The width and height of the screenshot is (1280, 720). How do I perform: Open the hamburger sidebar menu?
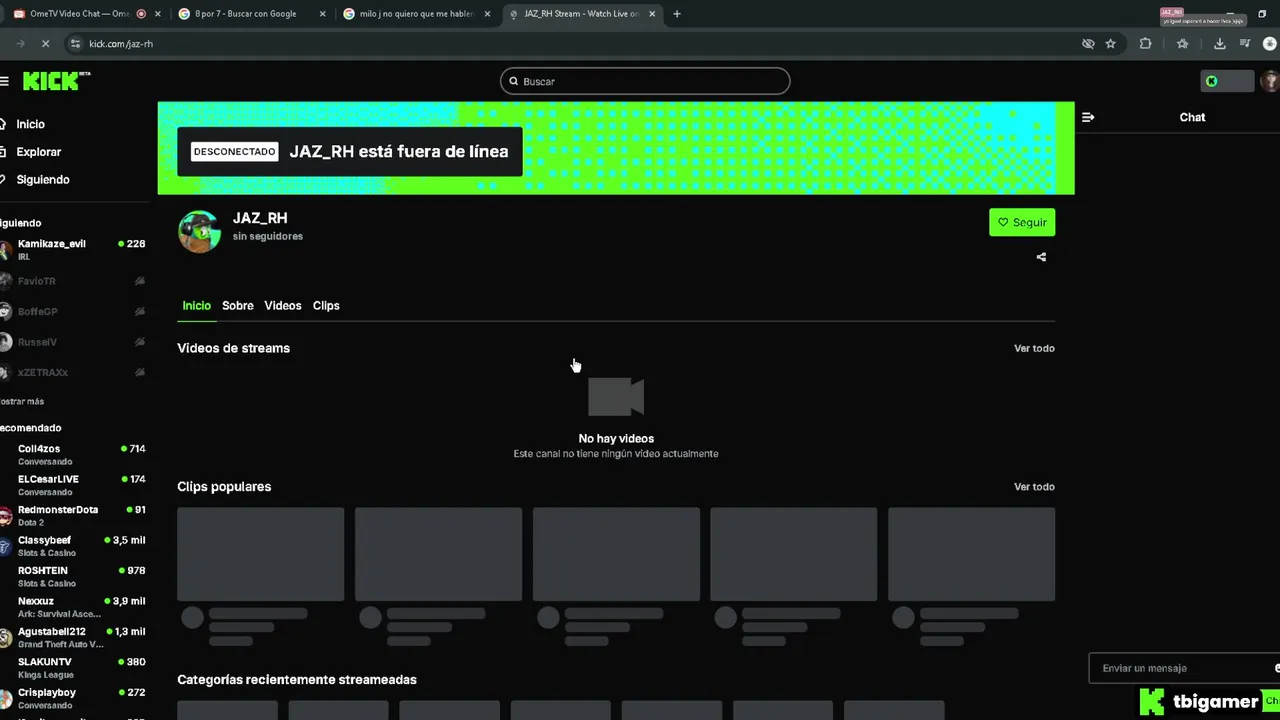point(5,81)
